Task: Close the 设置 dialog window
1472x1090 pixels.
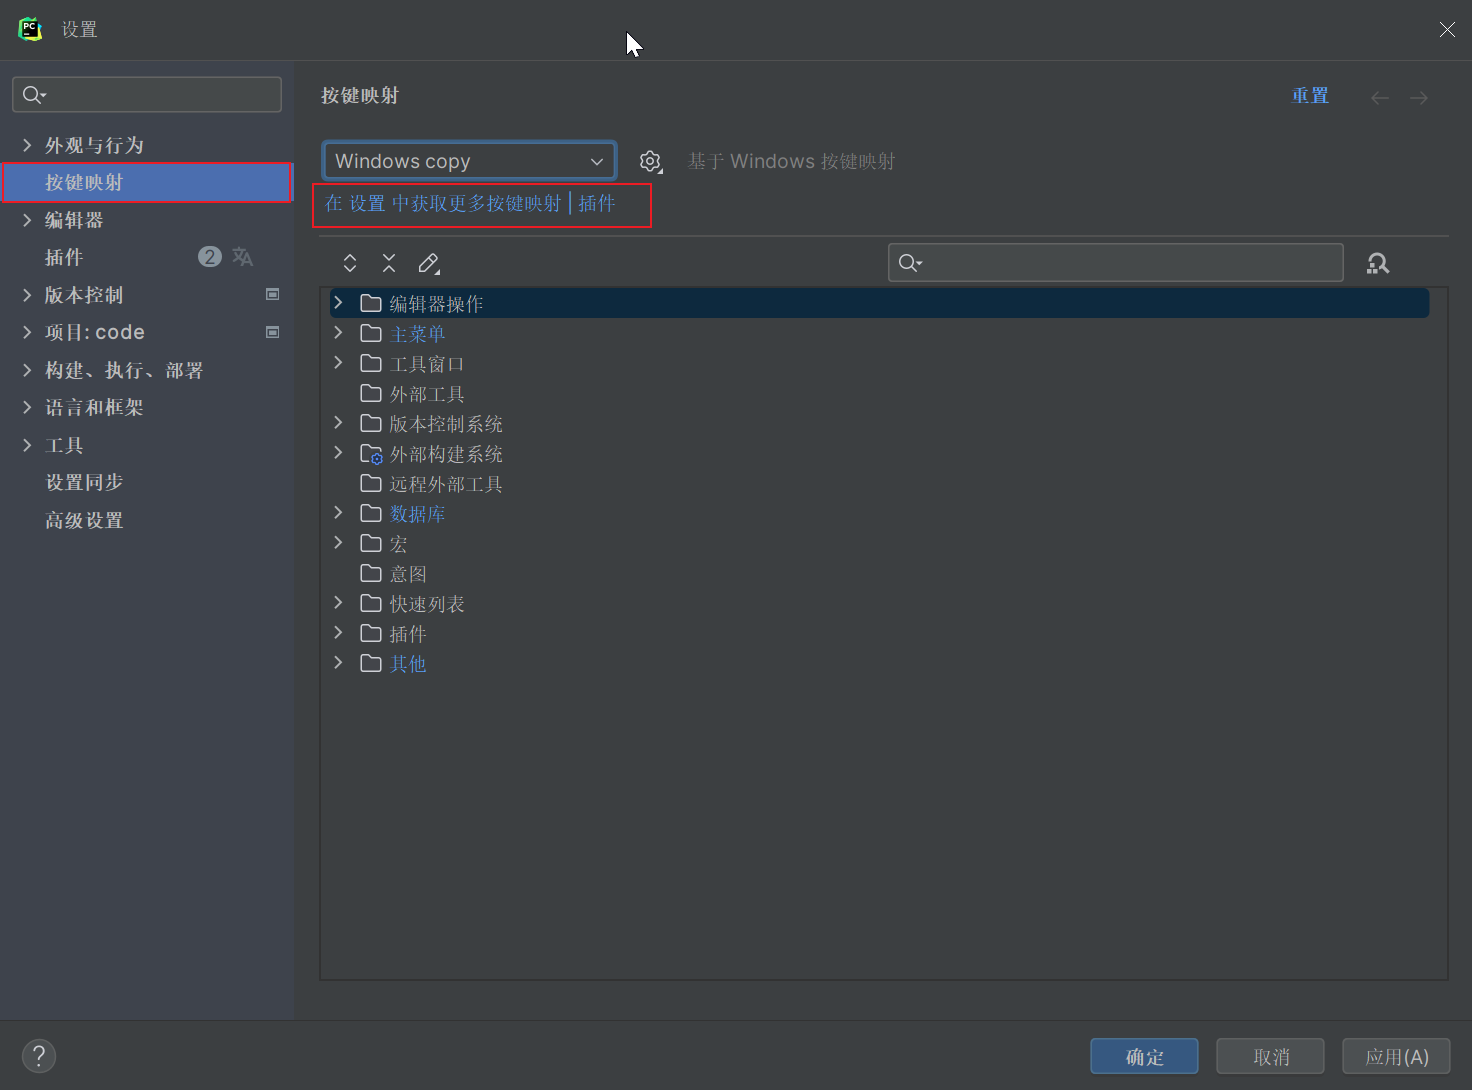Action: (x=1447, y=29)
